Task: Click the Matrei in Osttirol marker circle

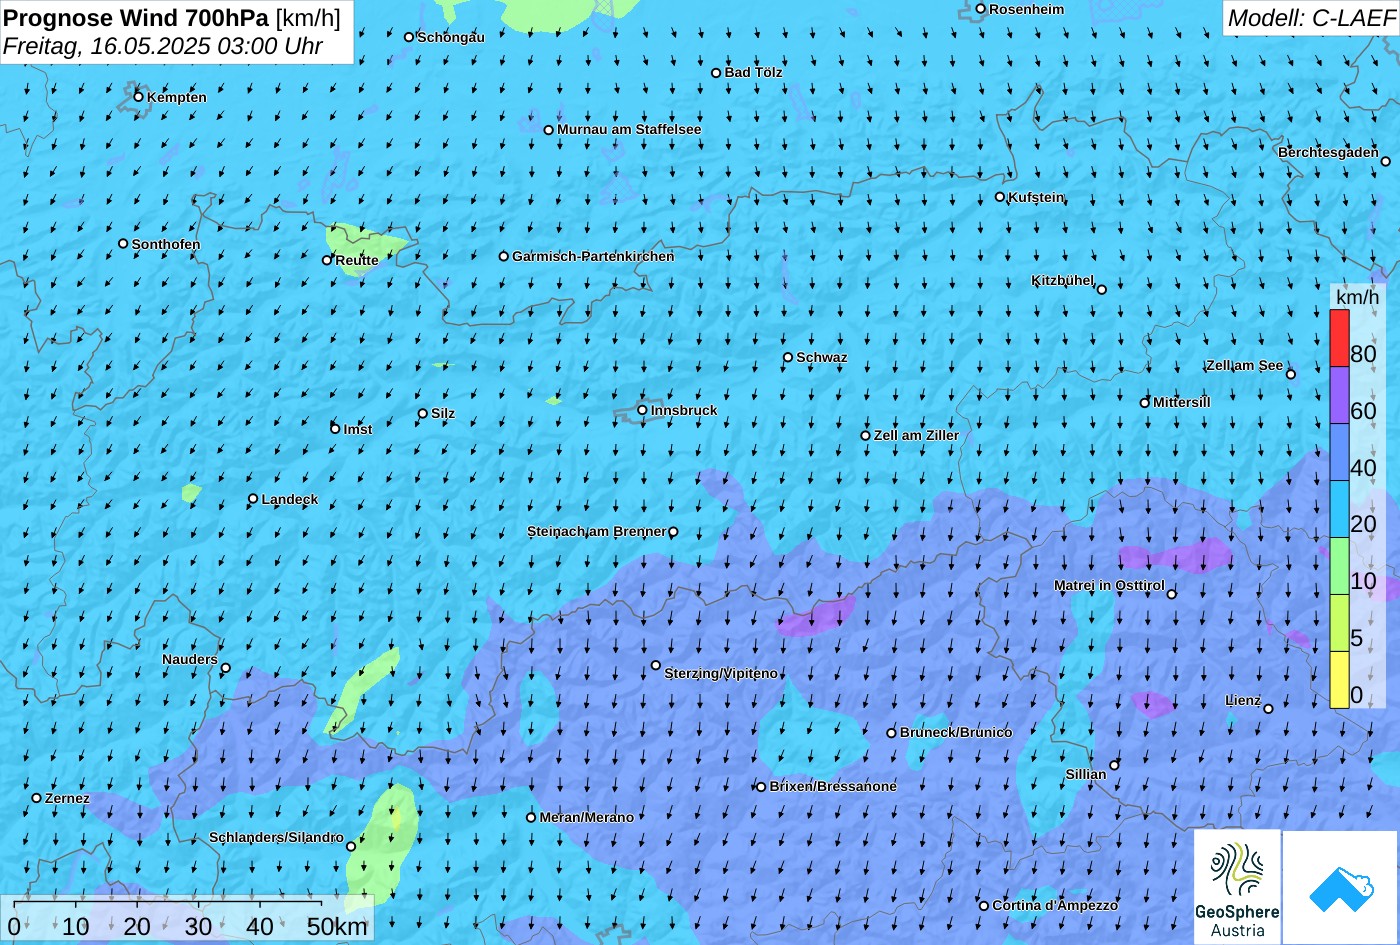Action: click(1171, 594)
